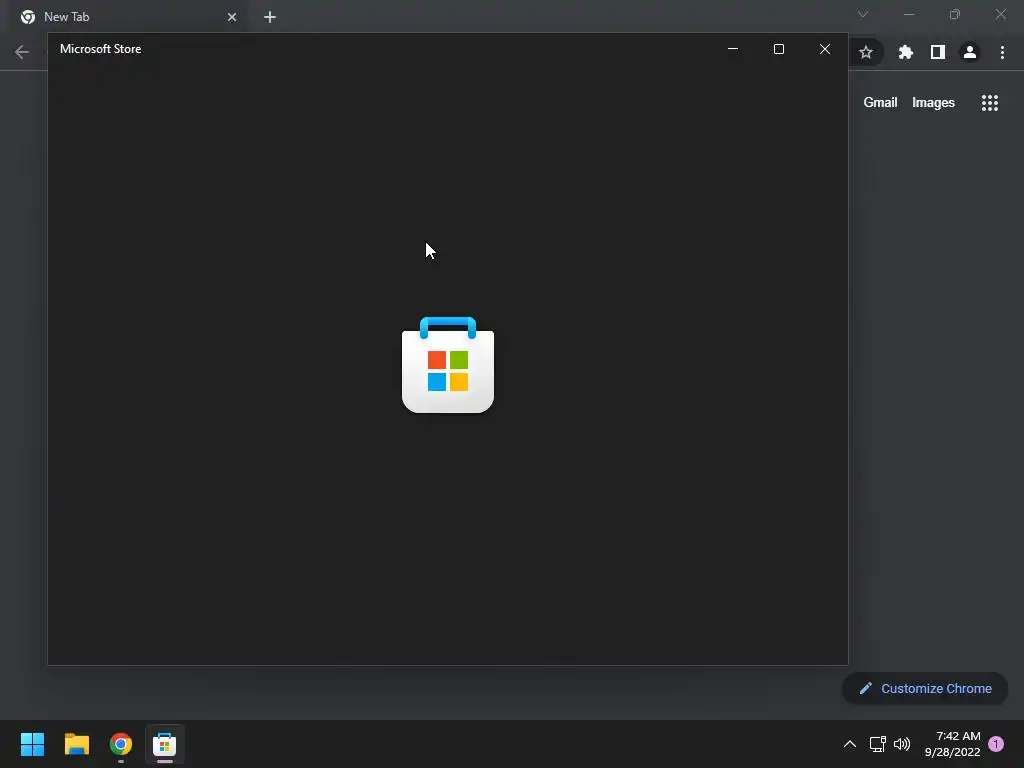This screenshot has height=768, width=1024.
Task: Close the New Tab tab
Action: [x=232, y=17]
